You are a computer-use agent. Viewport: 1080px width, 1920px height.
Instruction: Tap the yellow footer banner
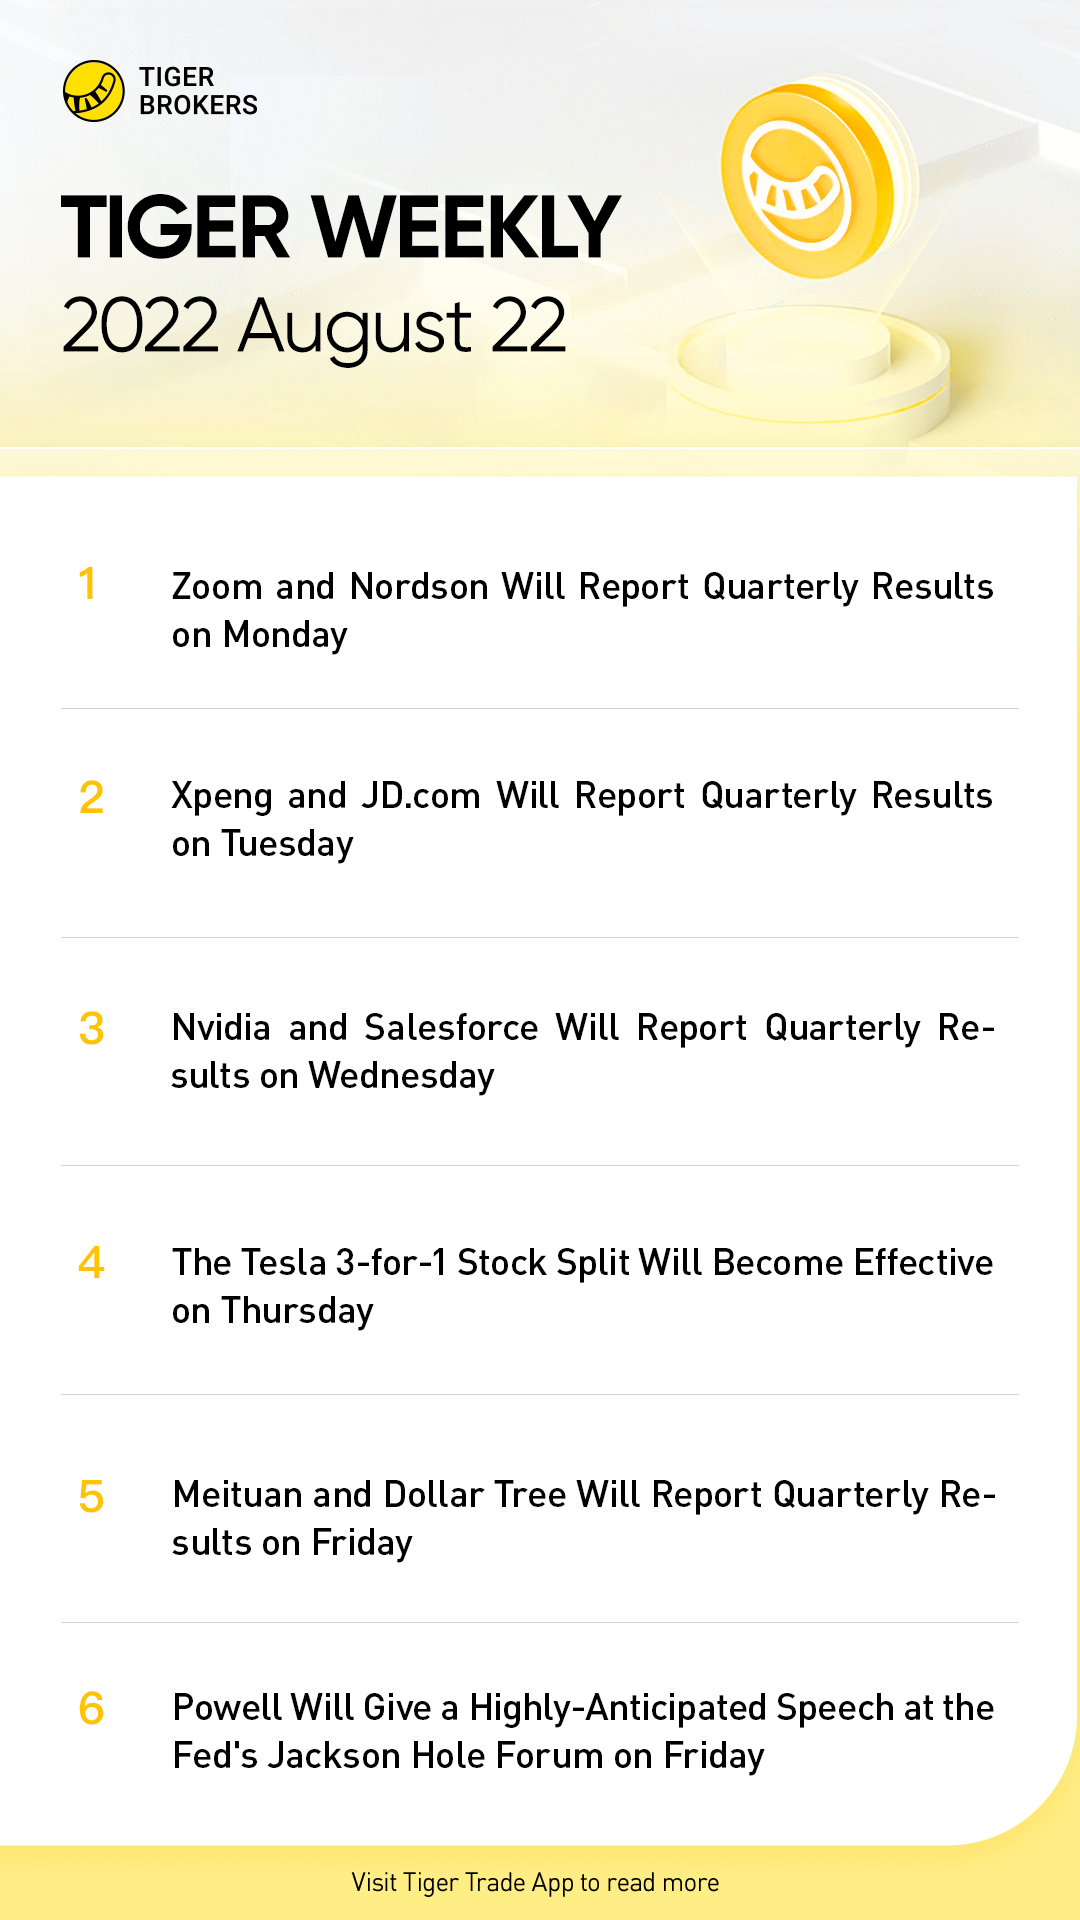540,1882
